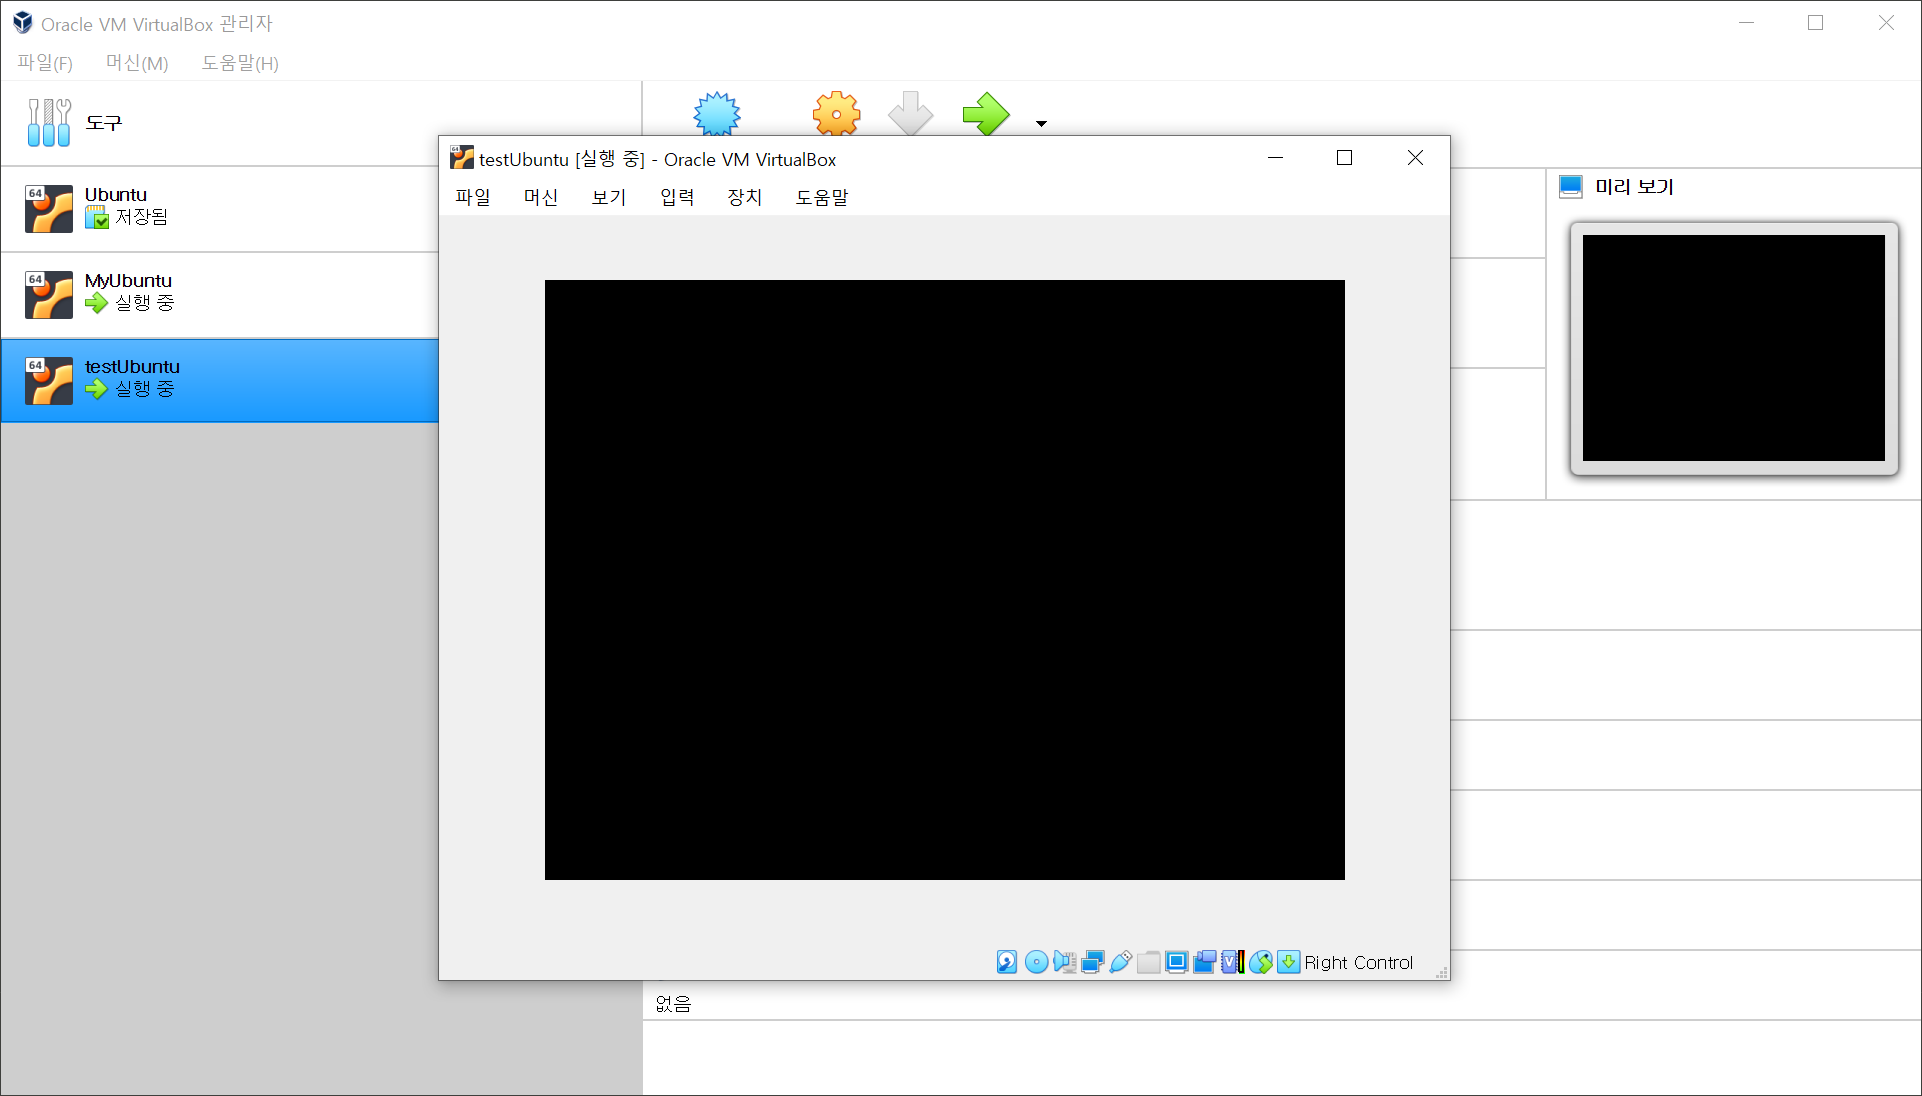The width and height of the screenshot is (1922, 1096).
Task: Click the recording status icon
Action: coord(1204,962)
